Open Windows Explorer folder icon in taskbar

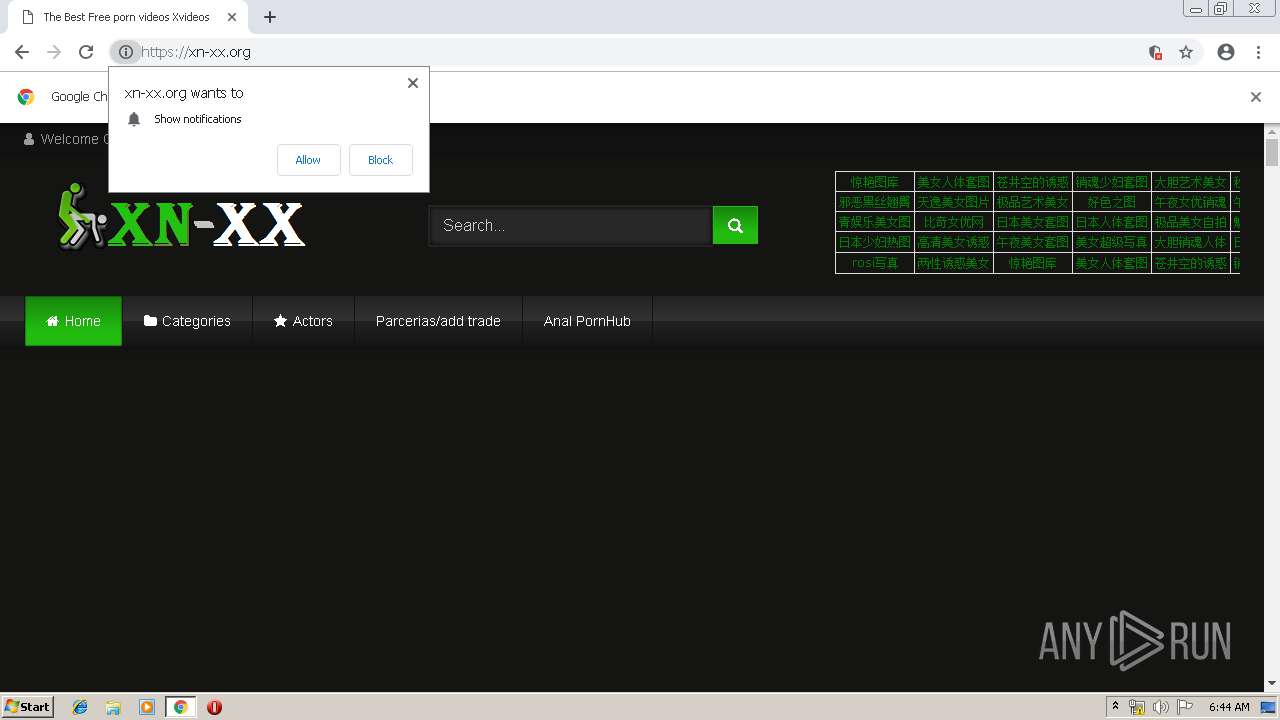(x=113, y=707)
